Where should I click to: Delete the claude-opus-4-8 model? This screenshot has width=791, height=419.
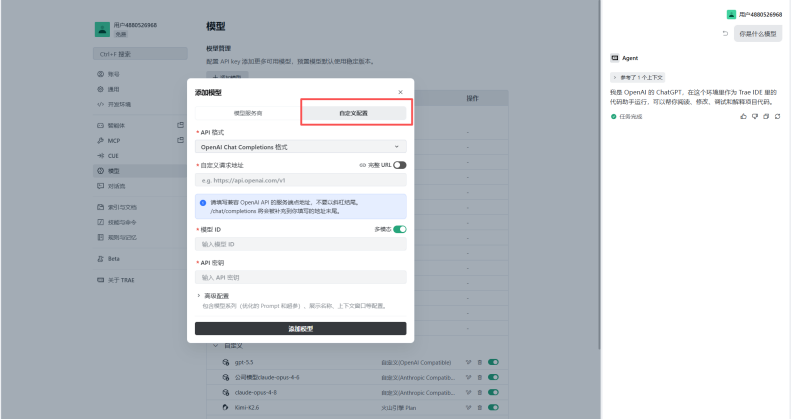(480, 392)
